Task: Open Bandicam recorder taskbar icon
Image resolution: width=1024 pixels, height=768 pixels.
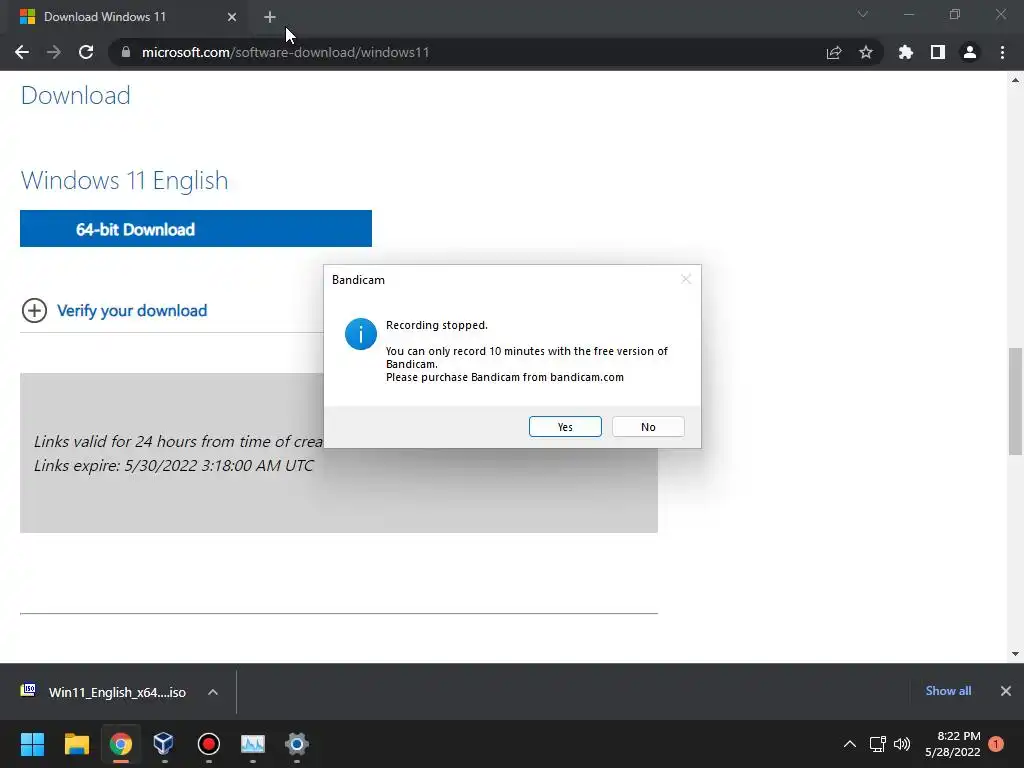Action: click(208, 744)
